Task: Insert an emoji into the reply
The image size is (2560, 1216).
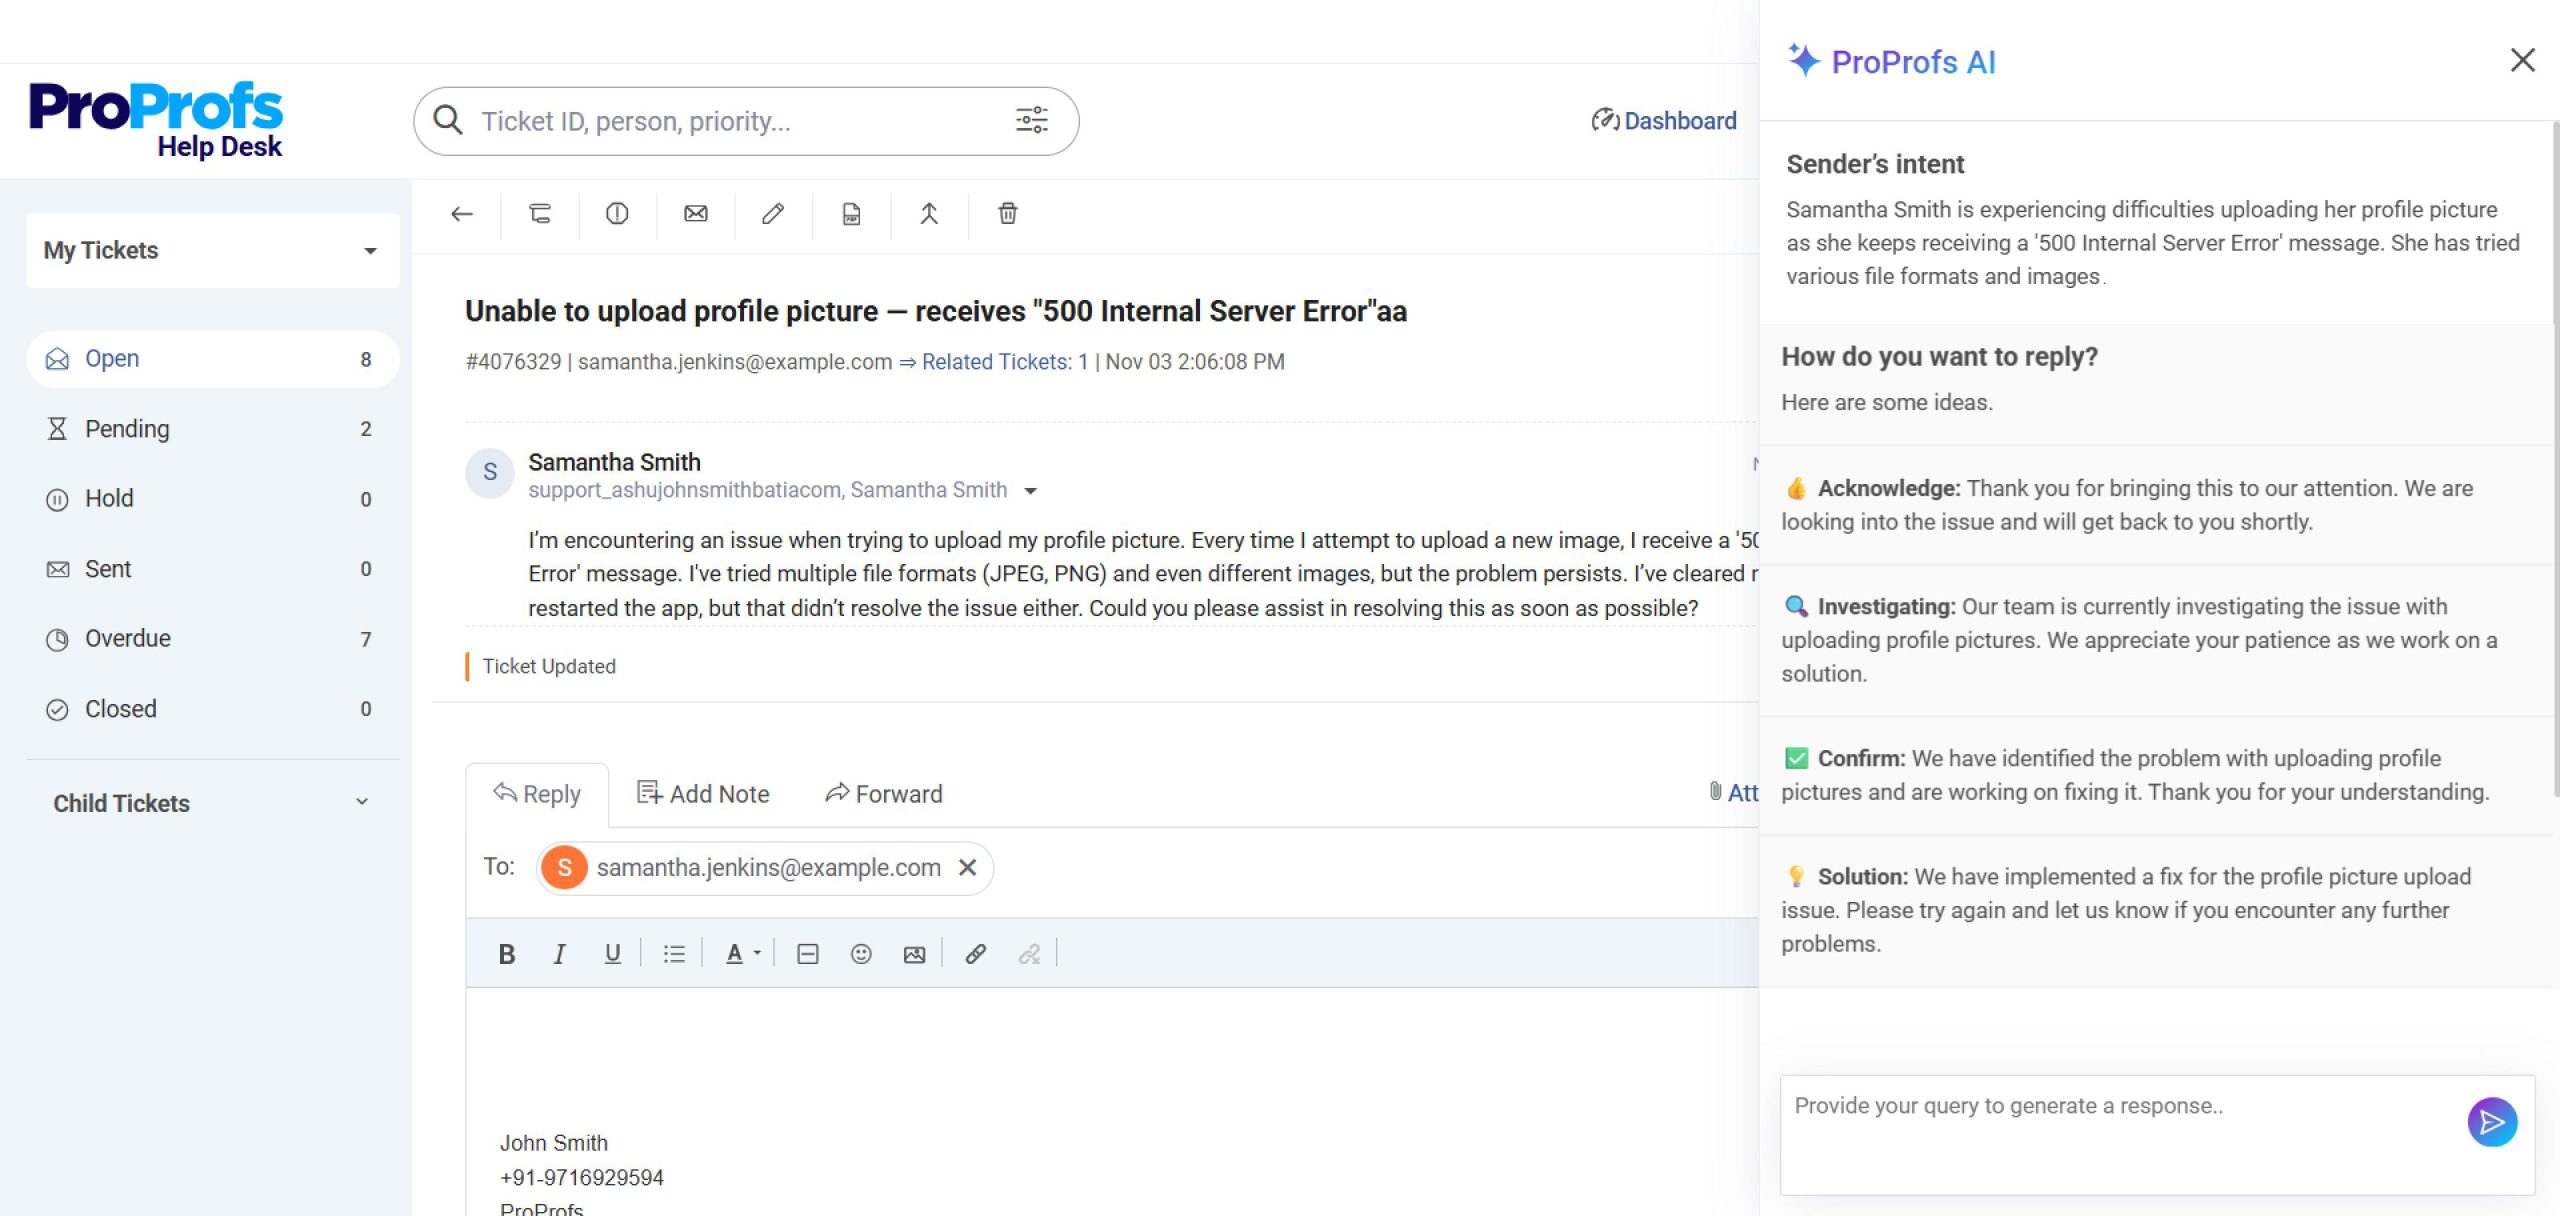Action: [x=861, y=953]
